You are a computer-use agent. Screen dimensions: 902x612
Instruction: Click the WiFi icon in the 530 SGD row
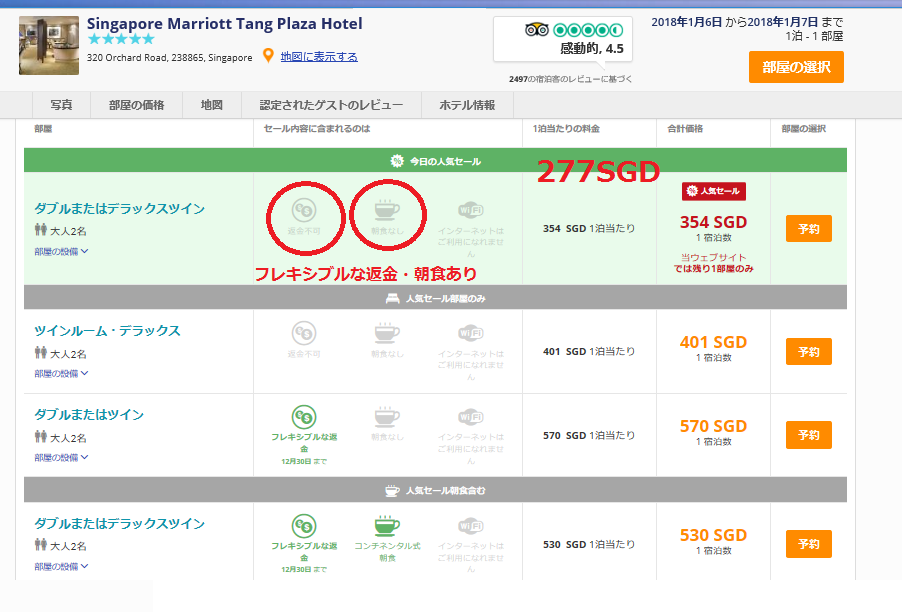point(471,526)
